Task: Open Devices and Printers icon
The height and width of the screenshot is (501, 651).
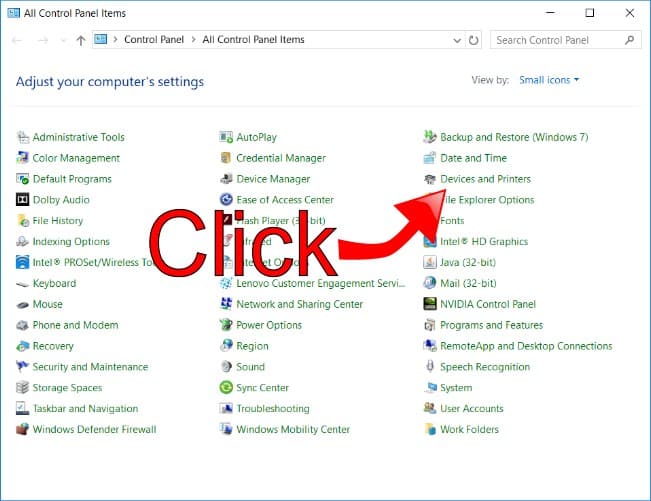Action: tap(430, 179)
